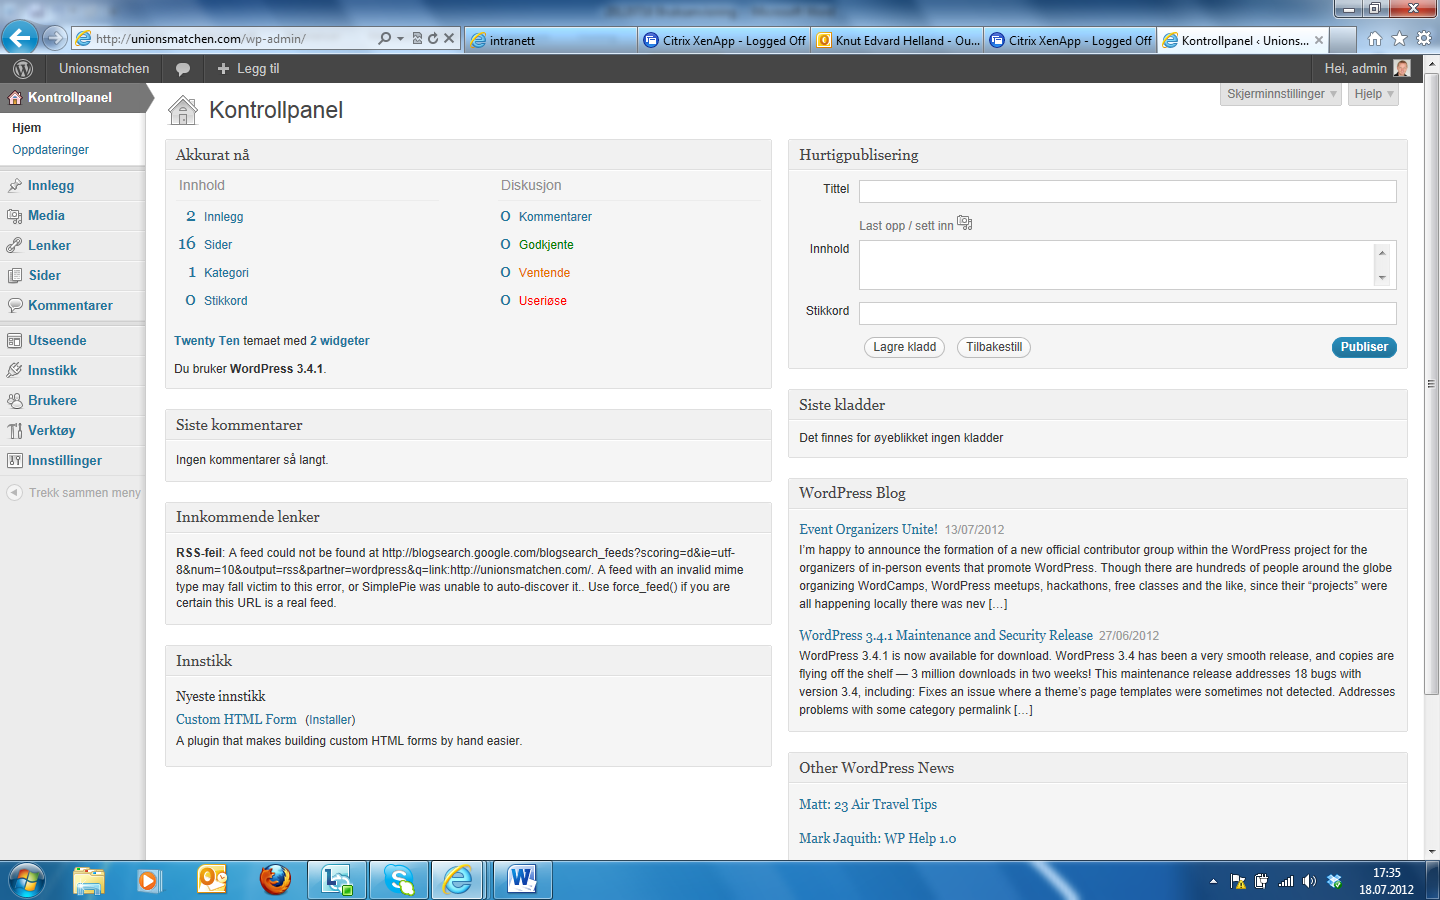1440x900 pixels.
Task: Open Microsoft Word from the taskbar
Action: 521,879
